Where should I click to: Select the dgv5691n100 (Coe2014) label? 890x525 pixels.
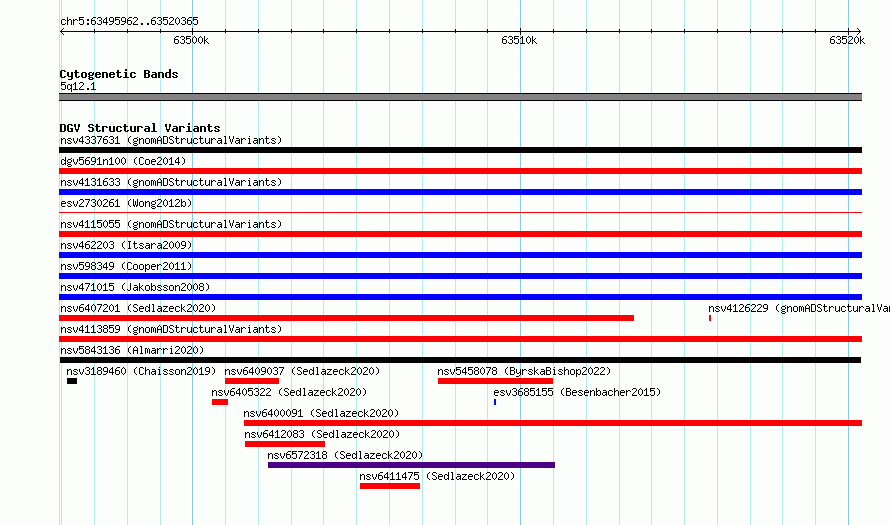coord(123,161)
